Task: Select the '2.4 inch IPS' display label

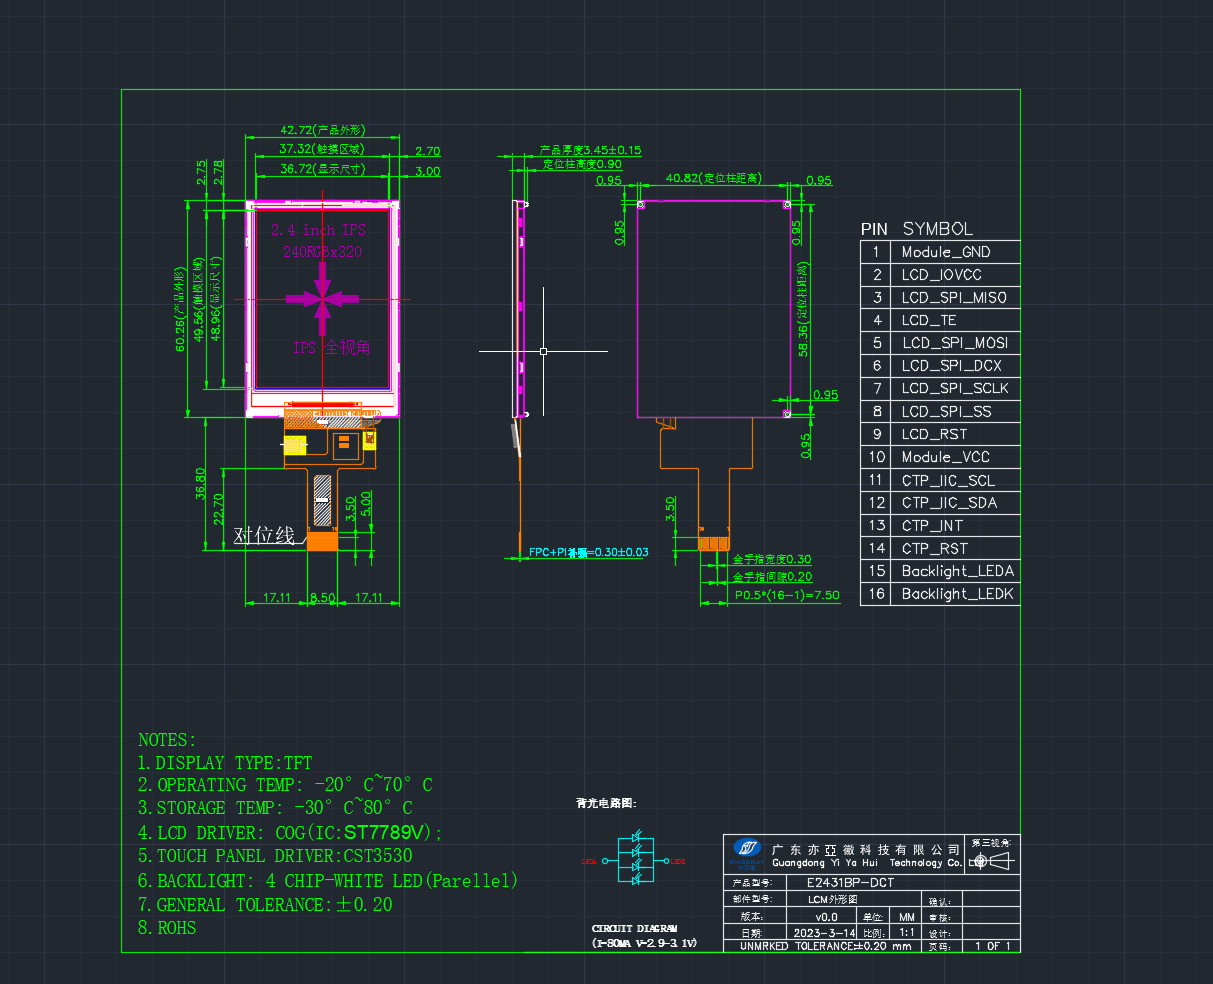Action: [318, 230]
